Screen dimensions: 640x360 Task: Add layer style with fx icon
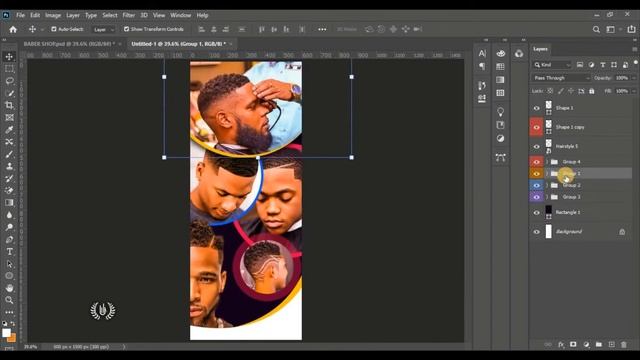[x=561, y=344]
